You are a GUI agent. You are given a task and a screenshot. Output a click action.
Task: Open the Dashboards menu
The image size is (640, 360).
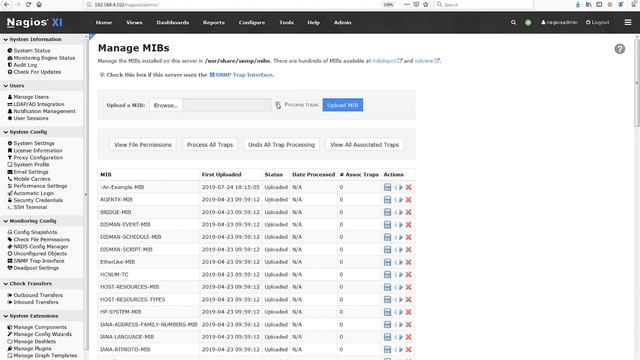tap(173, 22)
